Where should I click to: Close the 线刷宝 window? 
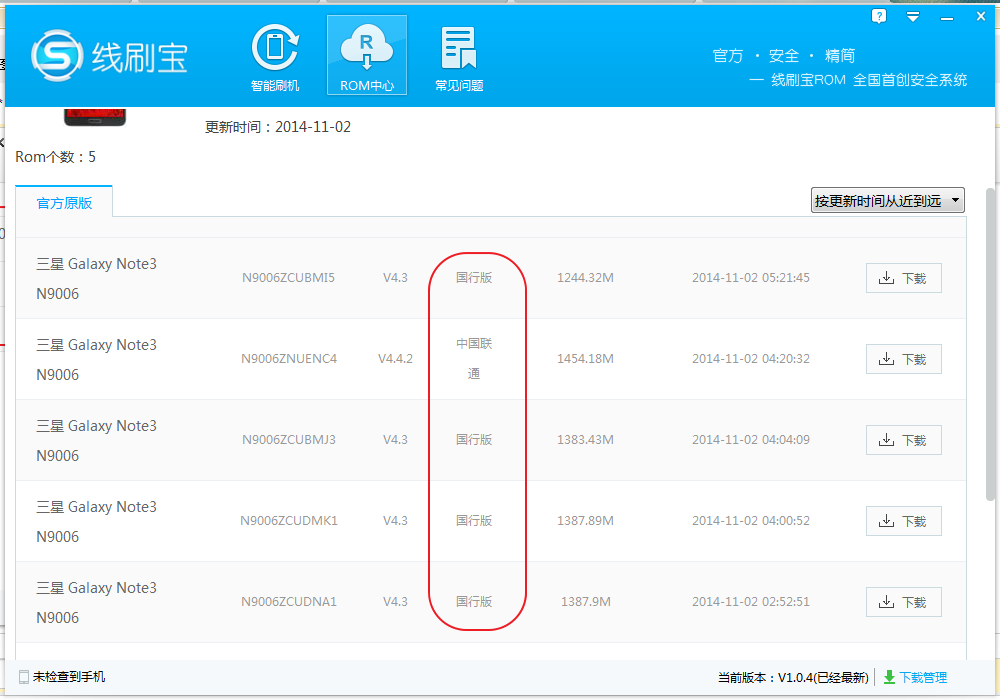point(981,17)
